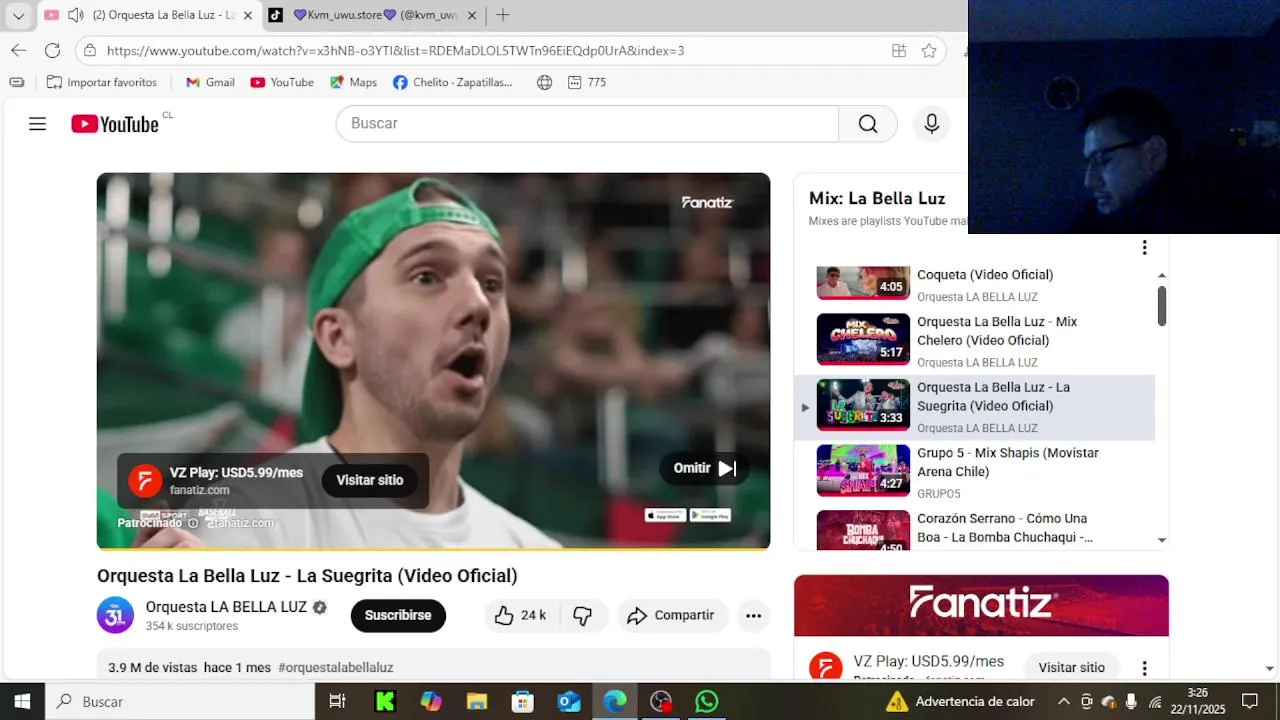Image resolution: width=1280 pixels, height=720 pixels.
Task: Open the browser tab actions dropdown
Action: click(x=18, y=15)
